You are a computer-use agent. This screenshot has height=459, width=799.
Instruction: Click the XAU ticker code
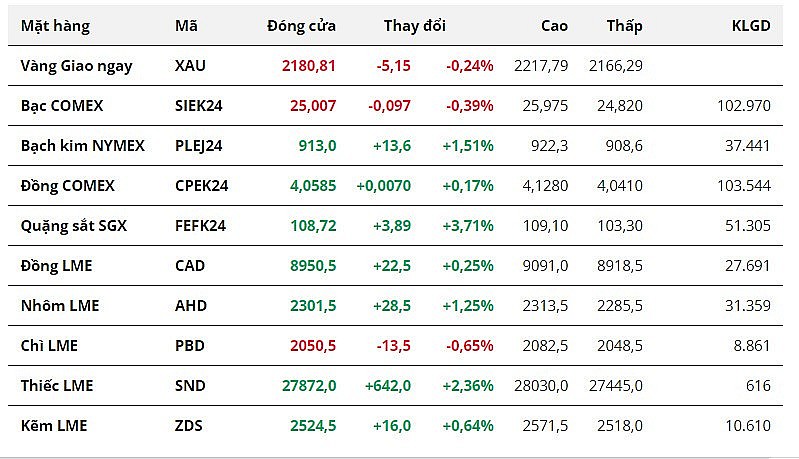click(190, 66)
